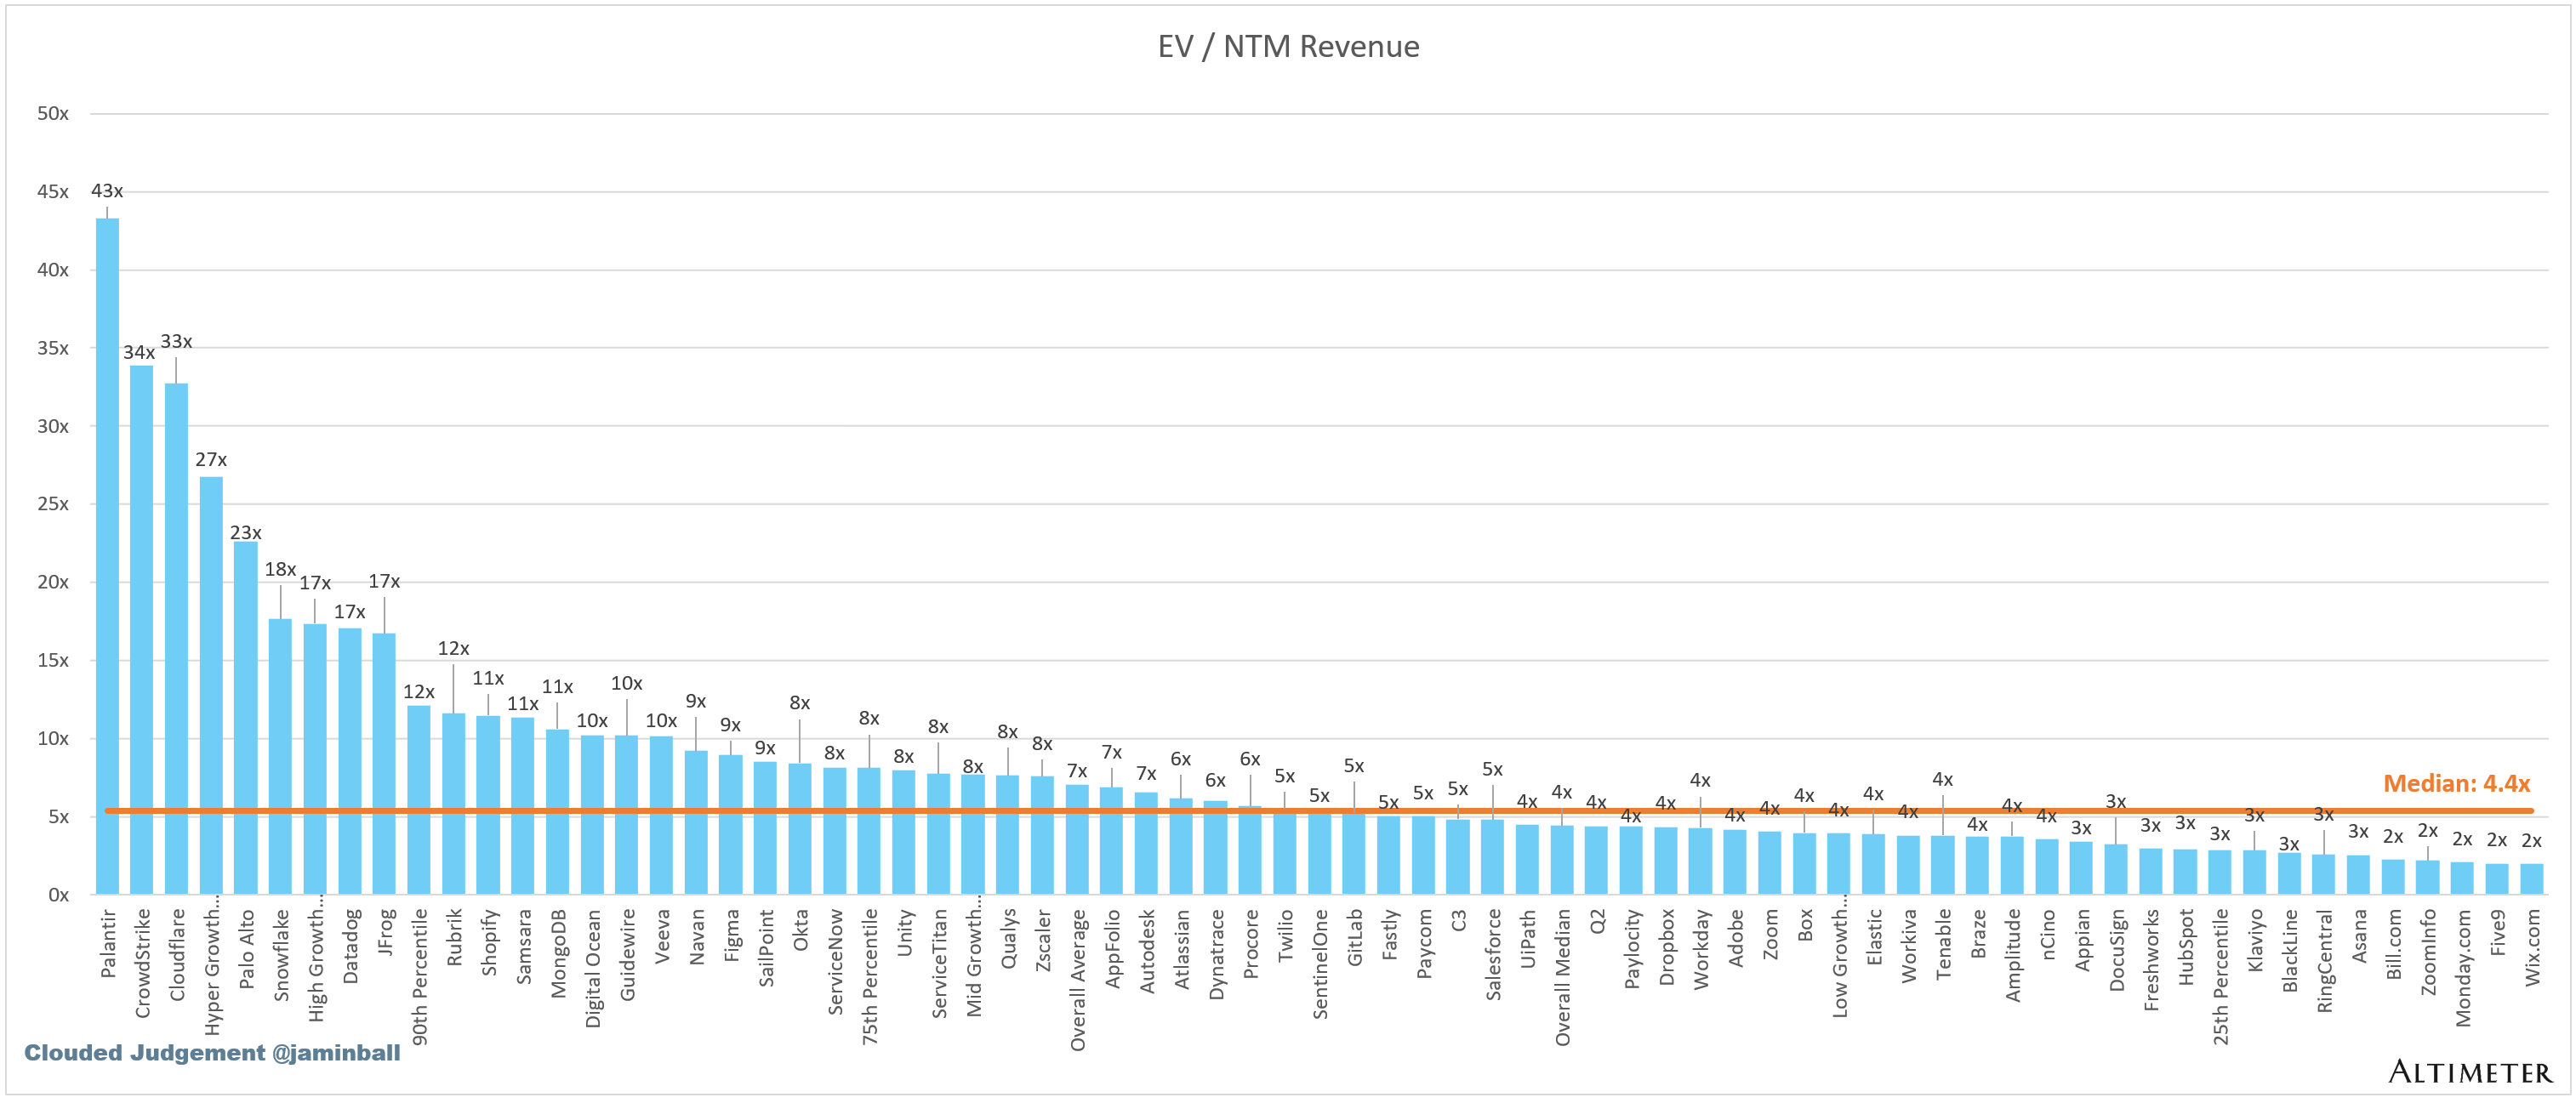Select the "Veeva" x-axis label
The width and height of the screenshot is (2576, 1103).
[x=662, y=936]
